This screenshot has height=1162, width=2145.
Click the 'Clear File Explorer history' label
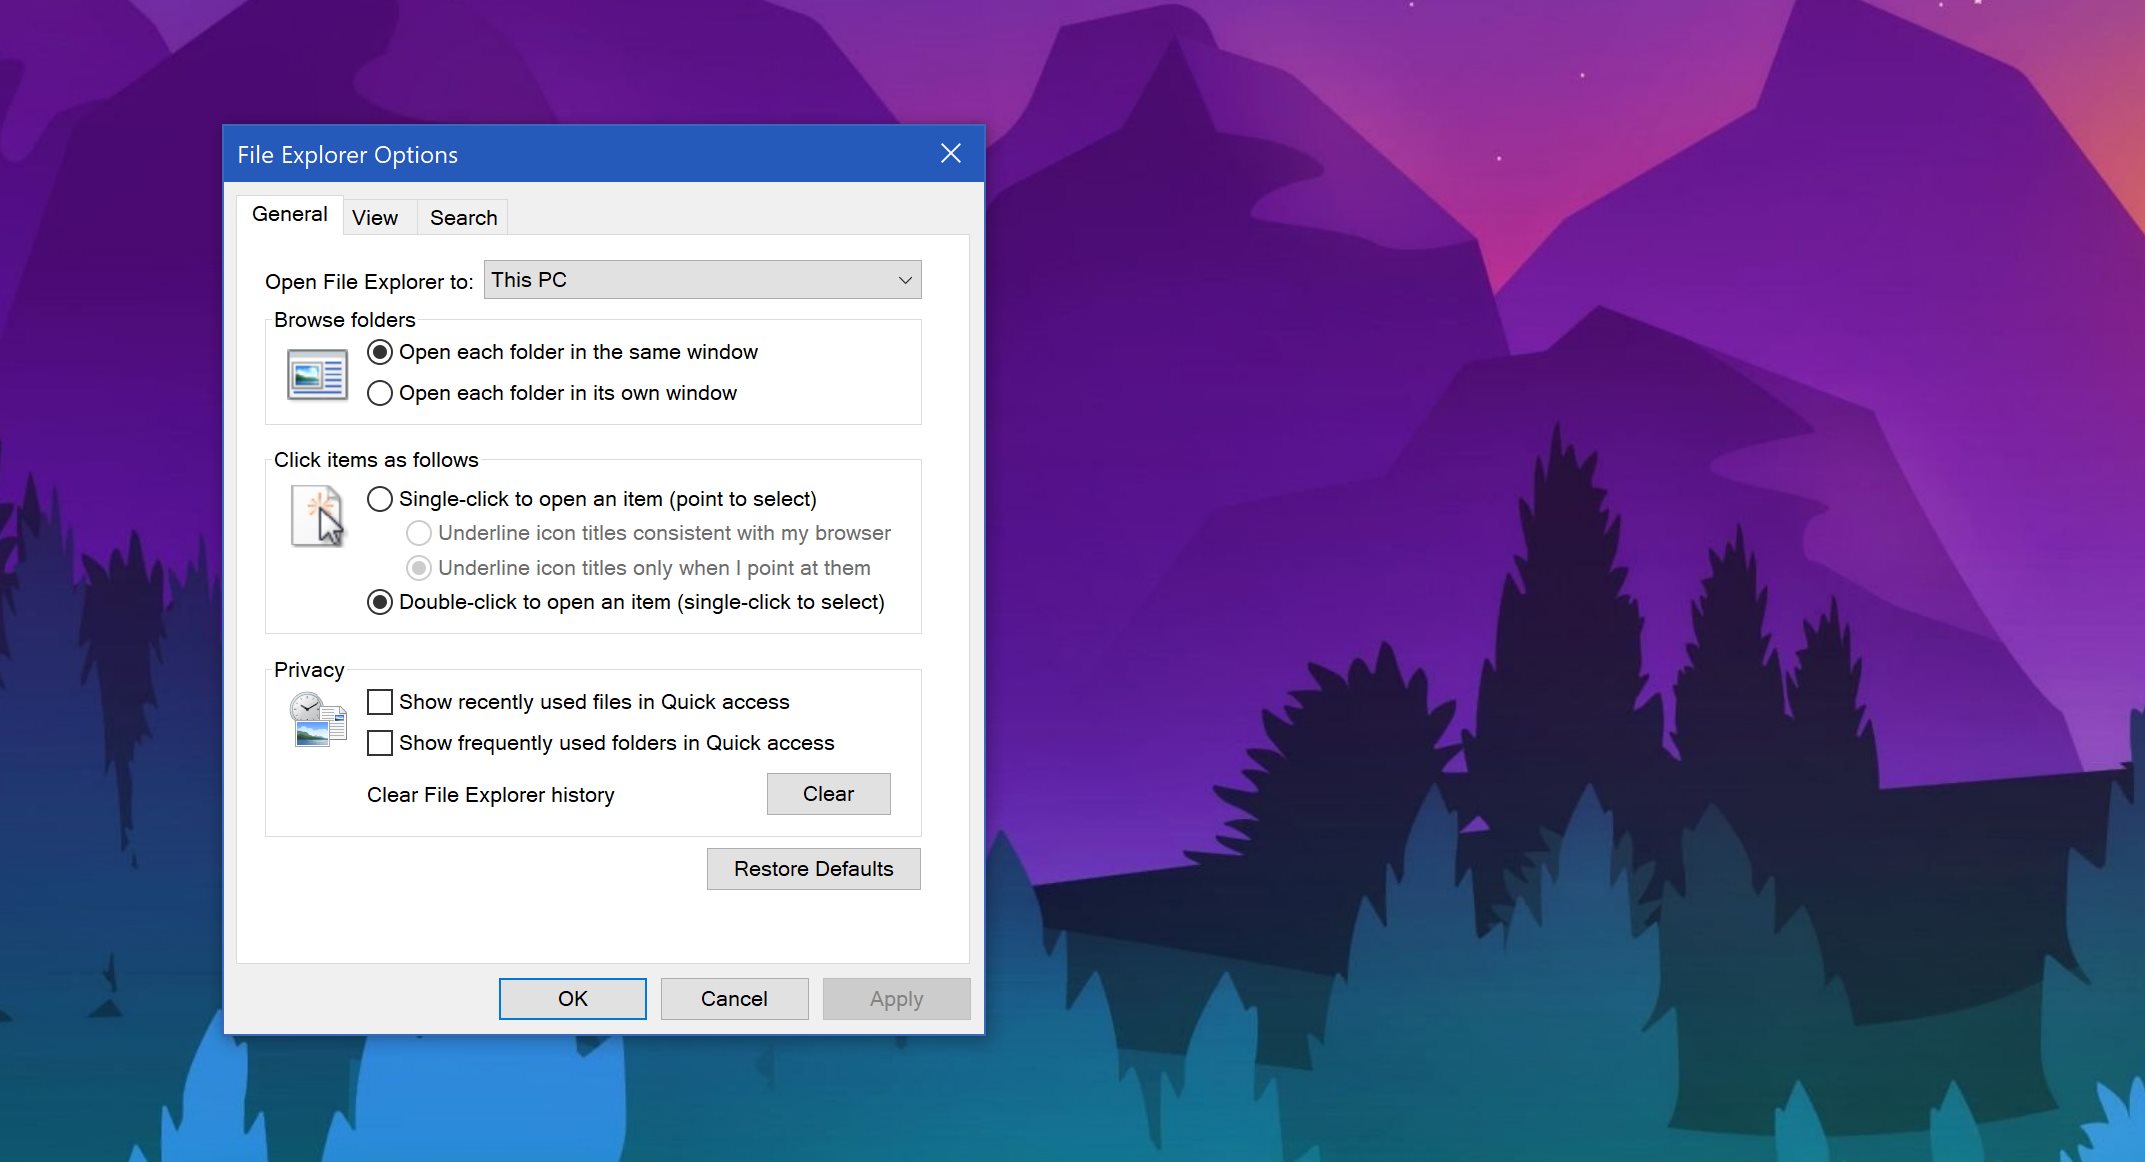coord(490,795)
